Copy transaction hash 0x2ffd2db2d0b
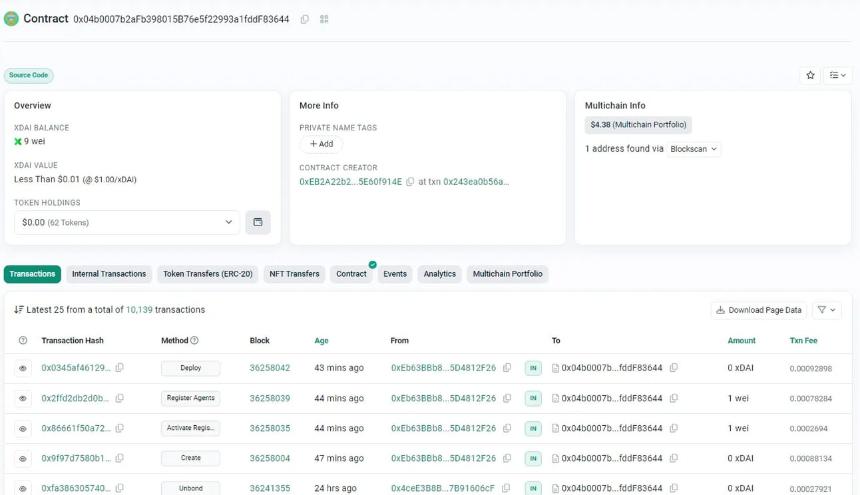This screenshot has height=495, width=860. click(x=120, y=397)
